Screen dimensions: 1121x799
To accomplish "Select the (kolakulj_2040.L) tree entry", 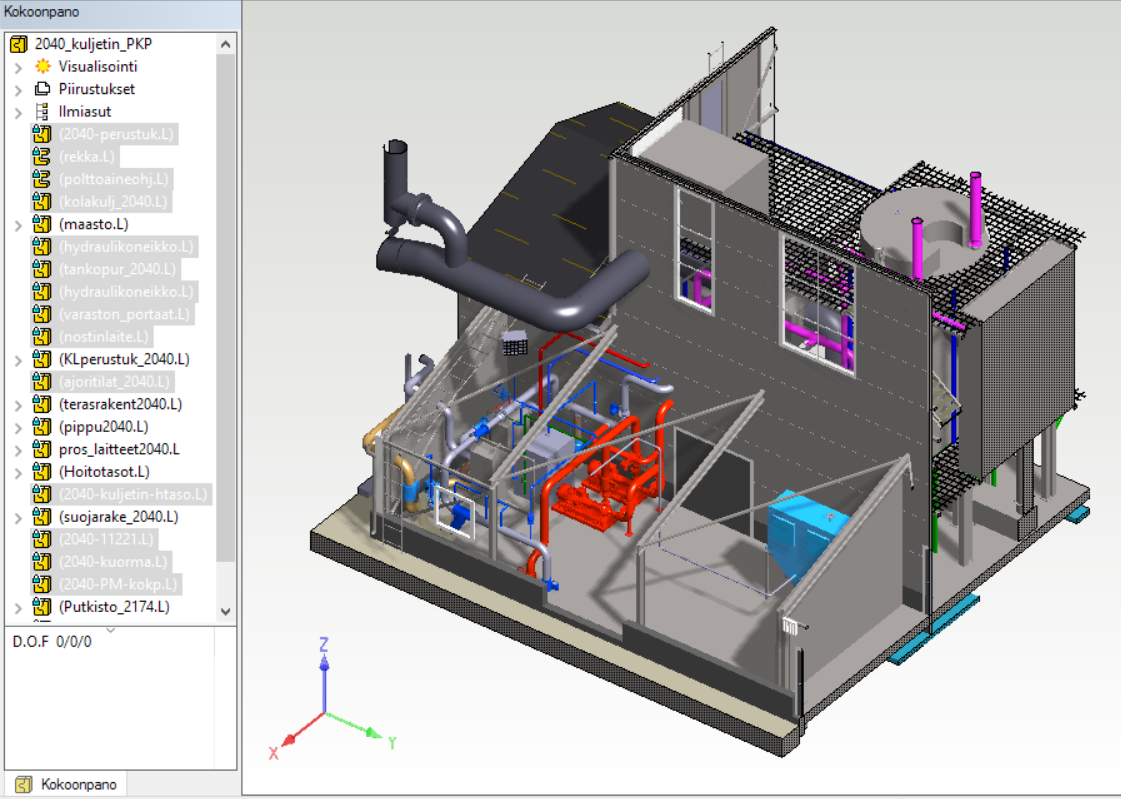I will coord(114,202).
